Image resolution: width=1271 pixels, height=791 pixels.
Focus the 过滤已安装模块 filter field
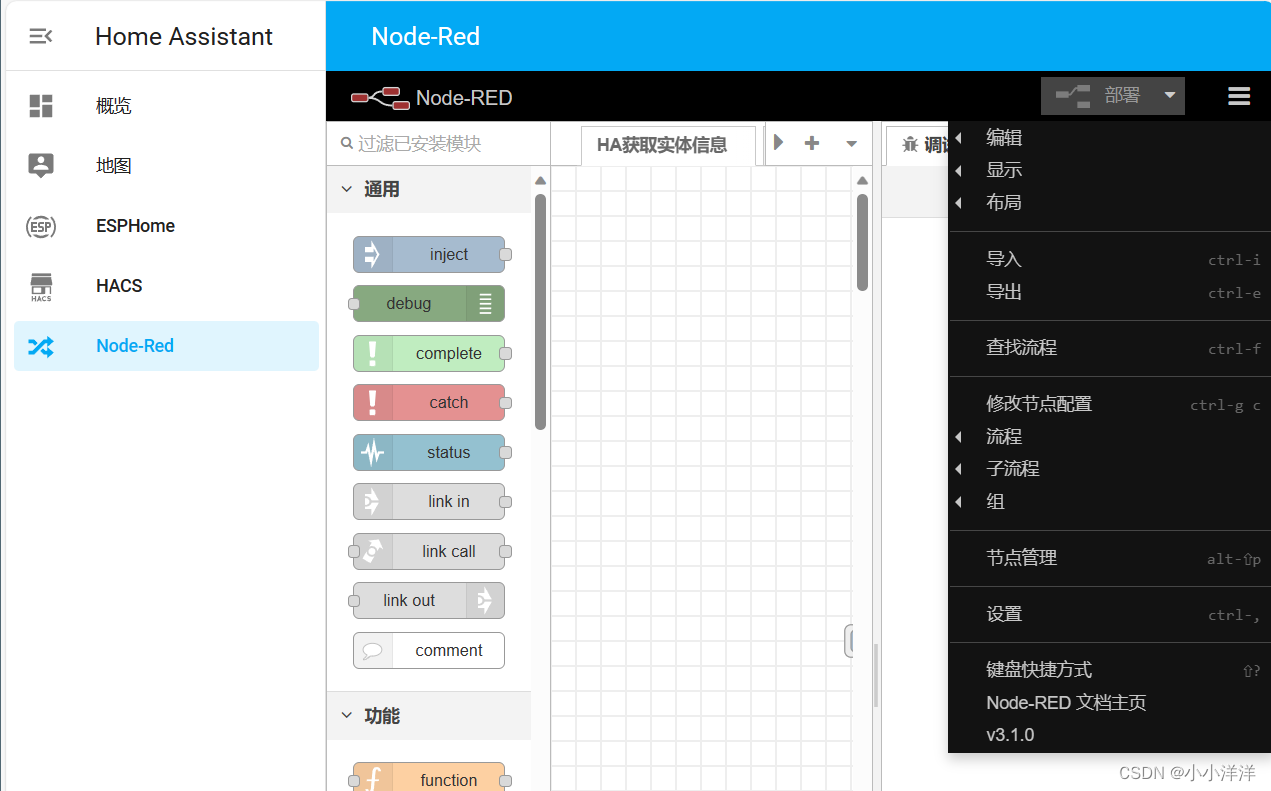coord(438,144)
